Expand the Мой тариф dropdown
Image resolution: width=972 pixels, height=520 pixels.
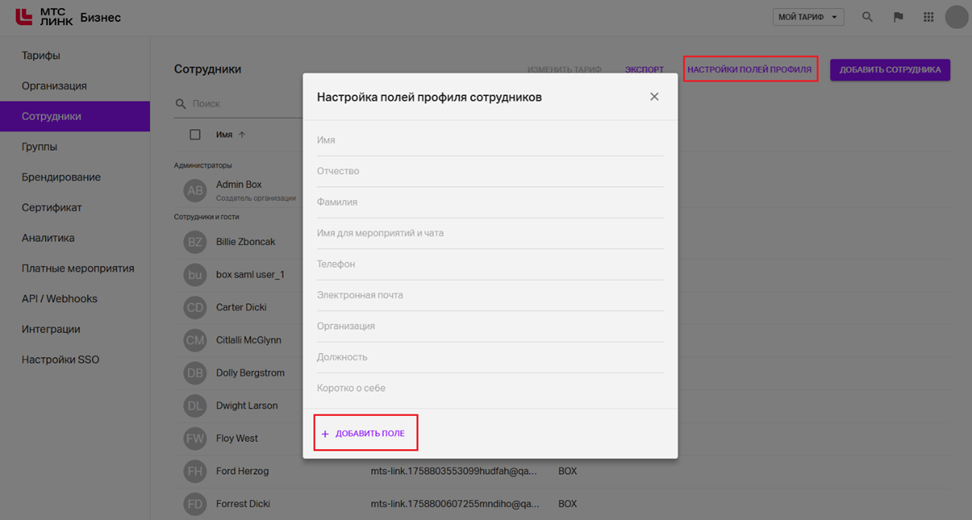809,17
